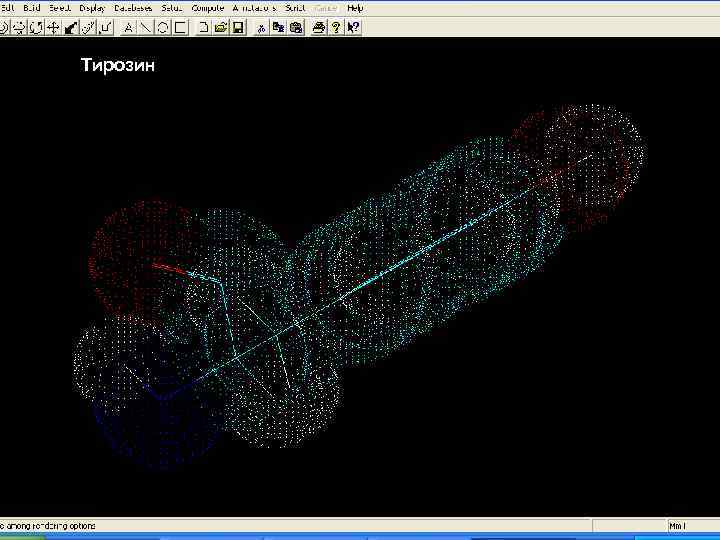Open the Annotations menu
The image size is (720, 540).
pyautogui.click(x=254, y=8)
